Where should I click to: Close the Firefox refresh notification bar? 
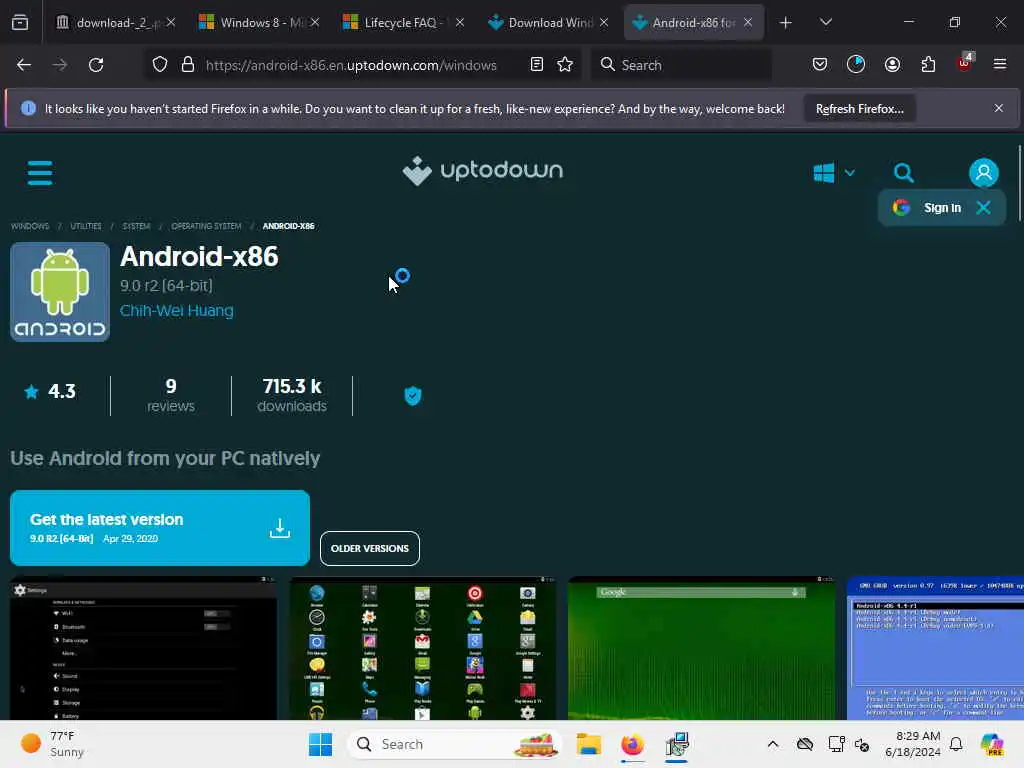click(999, 108)
